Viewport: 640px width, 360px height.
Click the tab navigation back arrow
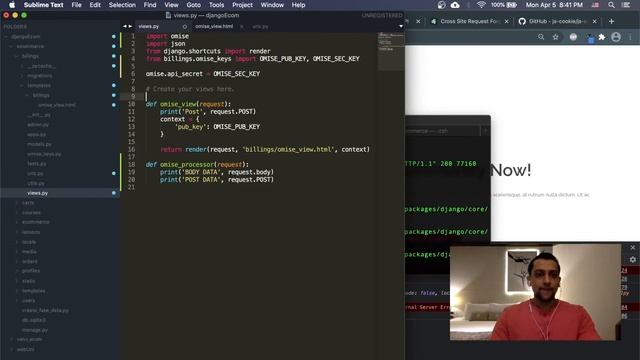pos(125,26)
